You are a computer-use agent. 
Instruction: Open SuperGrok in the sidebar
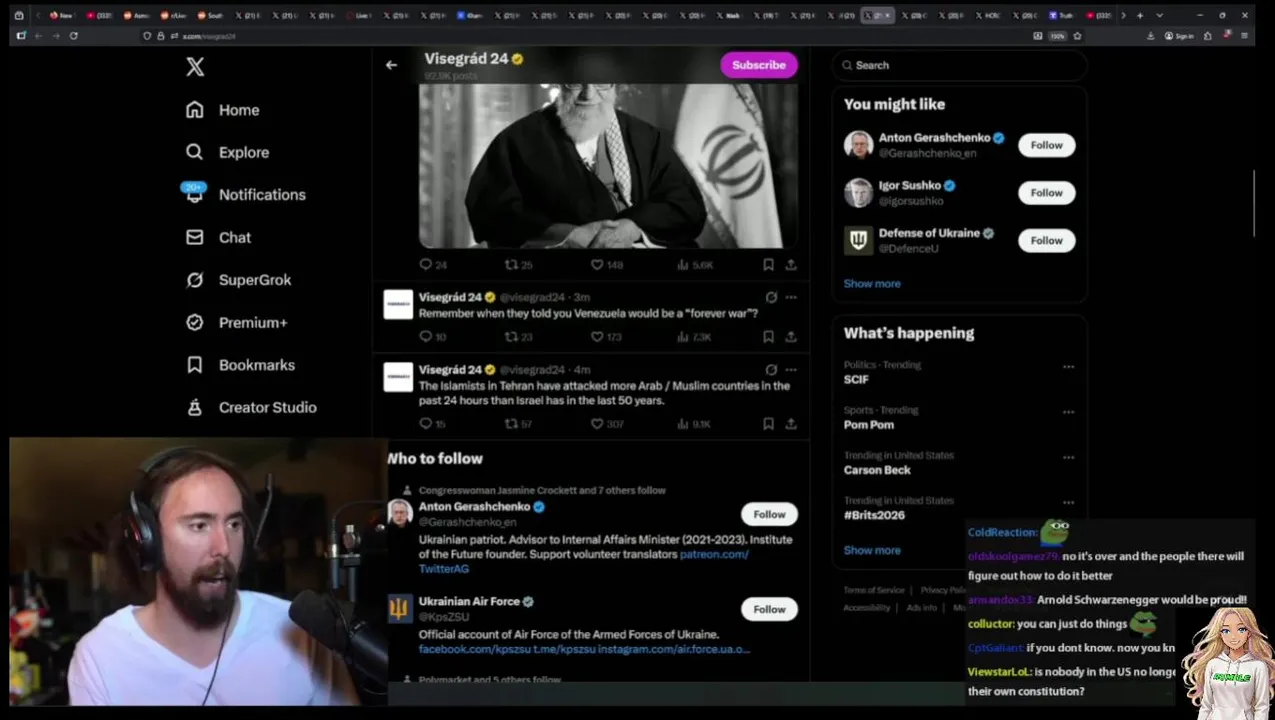coord(239,280)
